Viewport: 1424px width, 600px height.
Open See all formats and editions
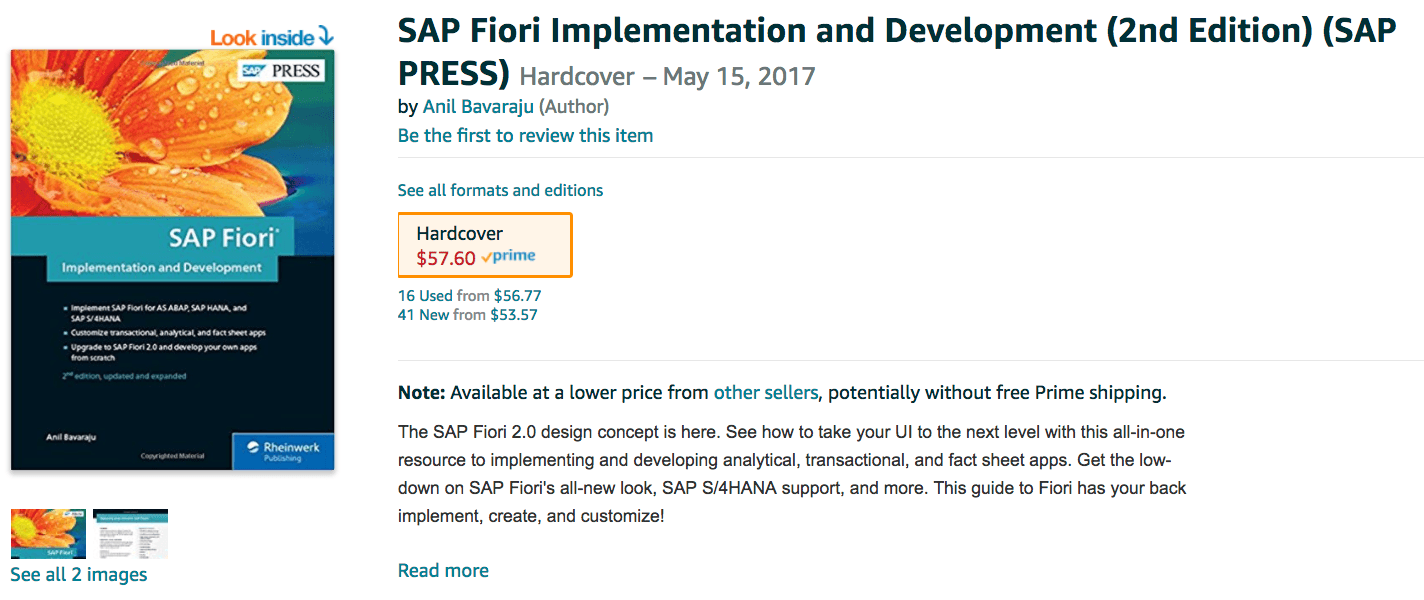pos(500,190)
